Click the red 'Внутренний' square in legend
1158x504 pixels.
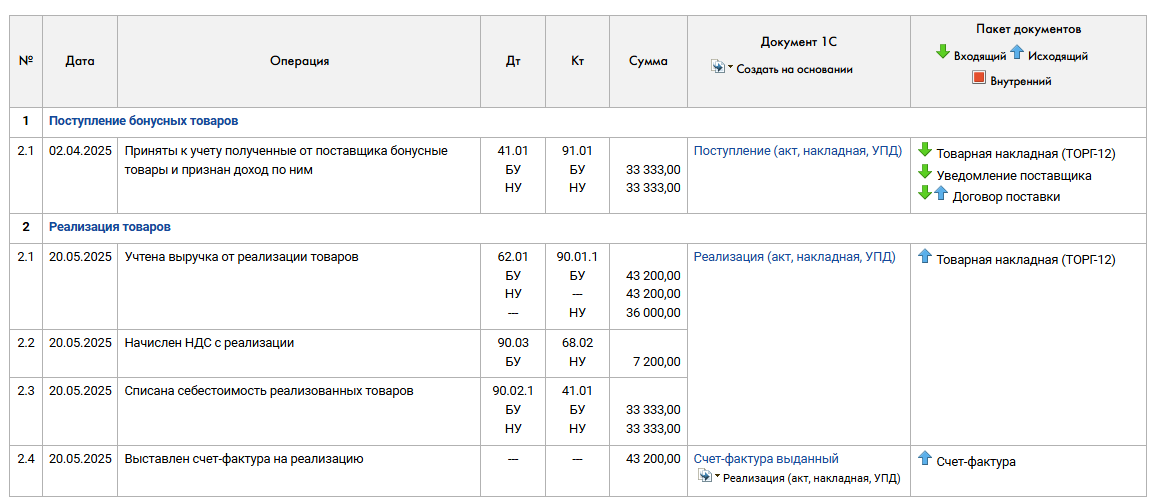[x=979, y=78]
